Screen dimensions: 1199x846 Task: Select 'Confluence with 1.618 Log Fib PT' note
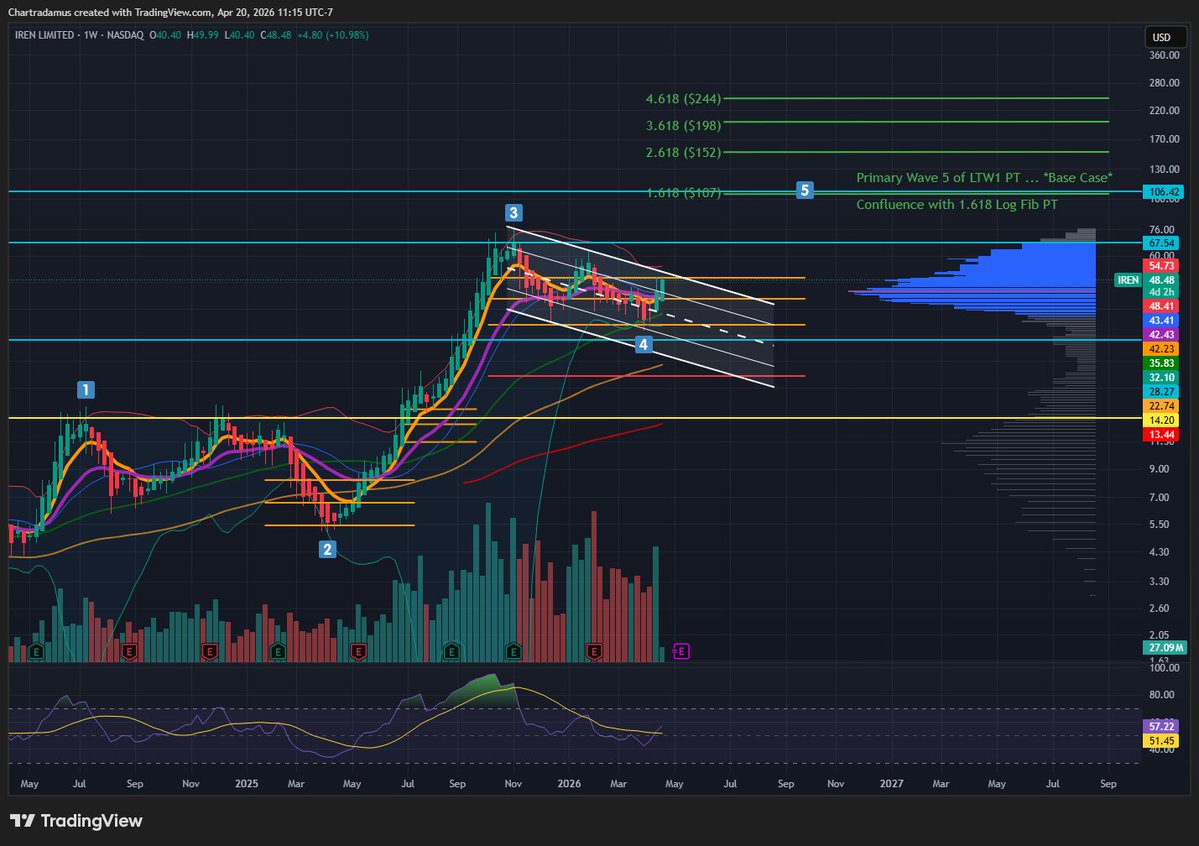[957, 204]
